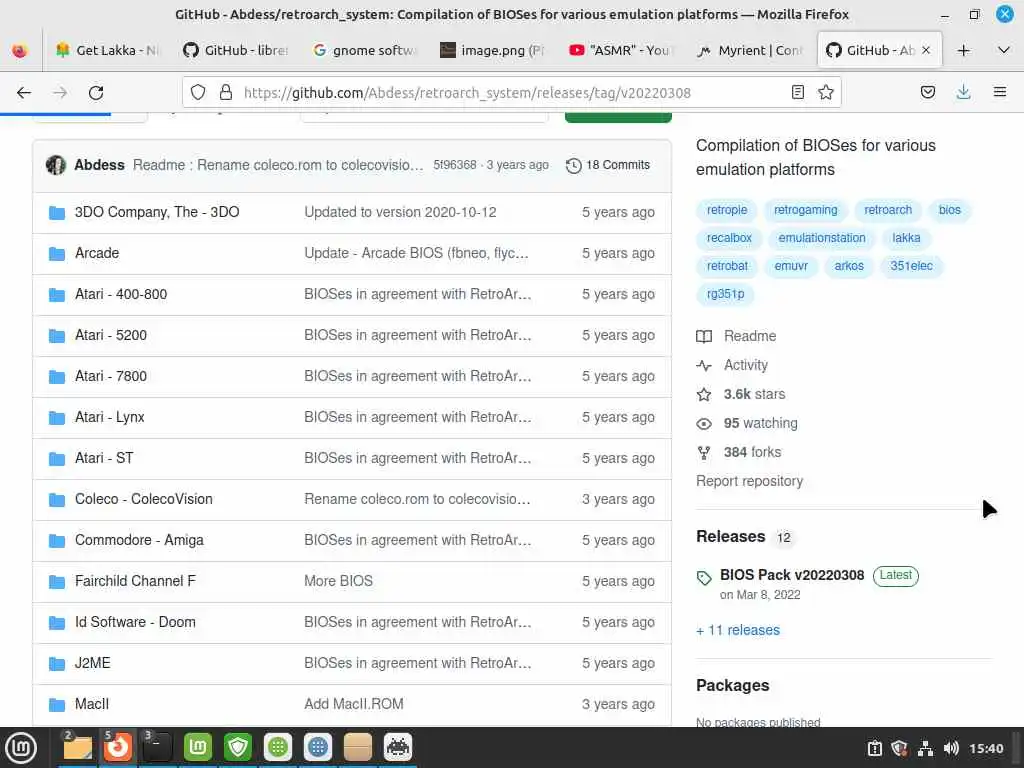
Task: Open Files manager in taskbar
Action: click(77, 748)
